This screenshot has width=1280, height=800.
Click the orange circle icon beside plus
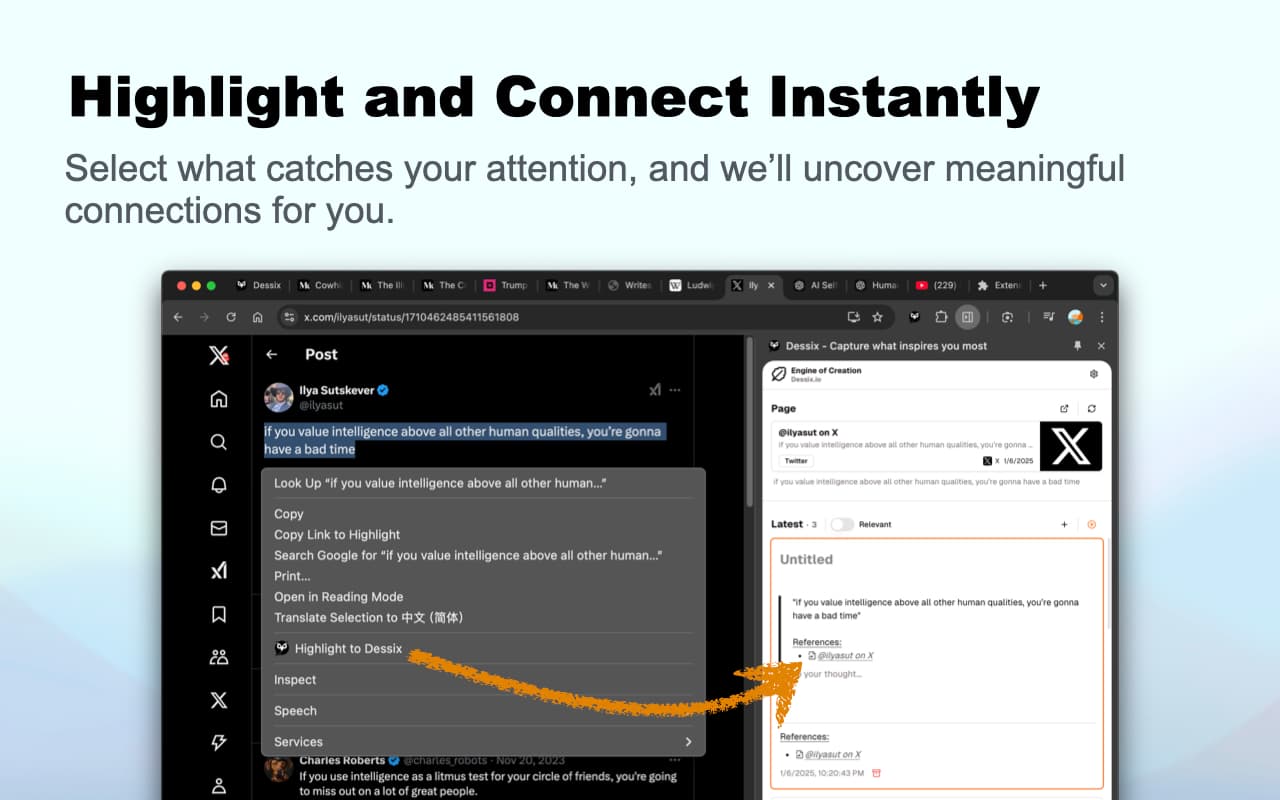(1091, 524)
